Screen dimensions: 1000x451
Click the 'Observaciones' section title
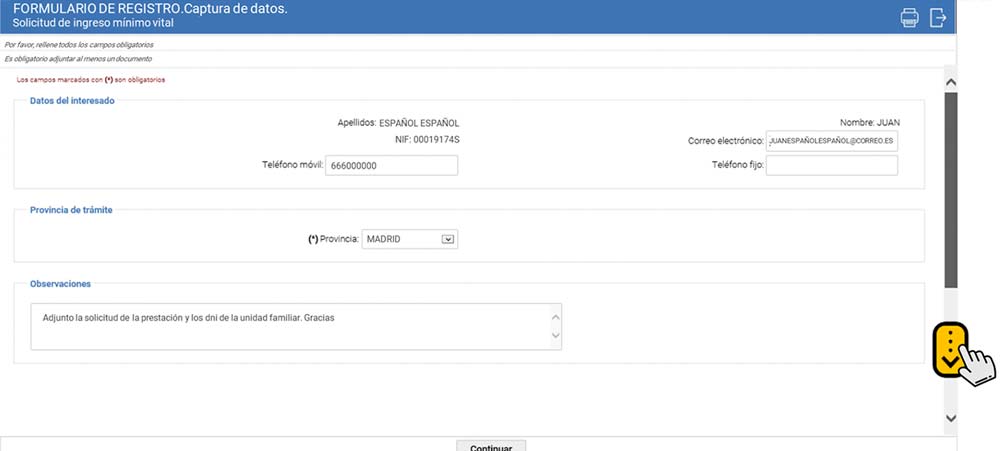(x=60, y=284)
